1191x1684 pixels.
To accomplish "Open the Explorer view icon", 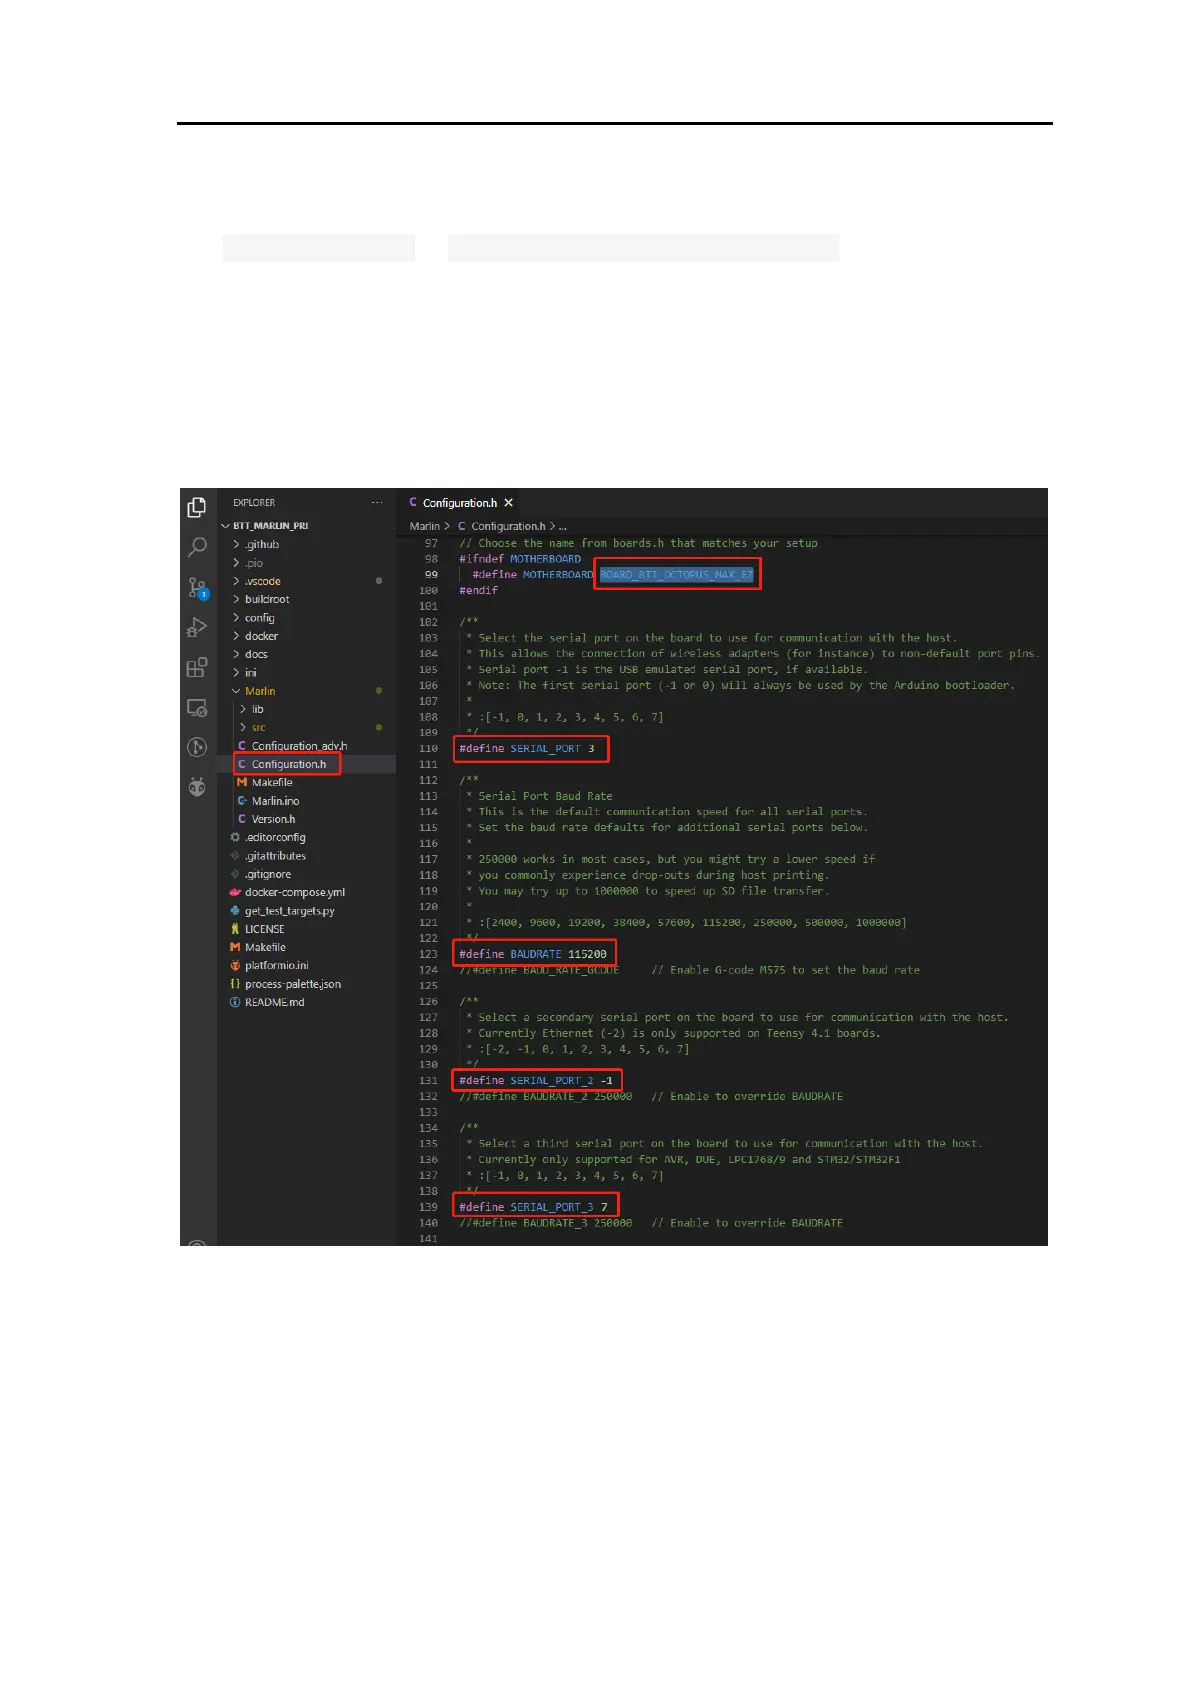I will 197,507.
